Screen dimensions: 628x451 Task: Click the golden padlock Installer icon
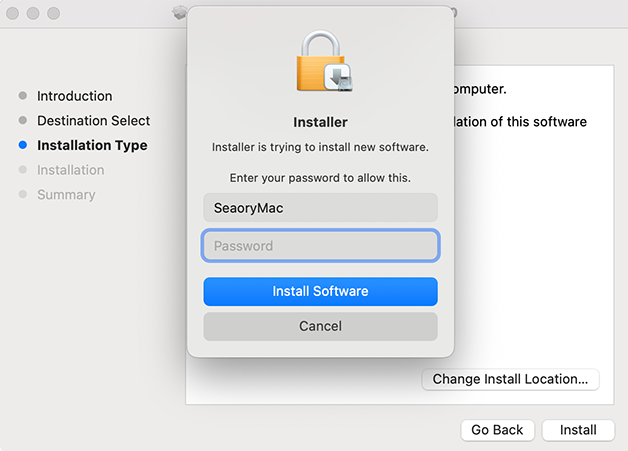click(320, 63)
